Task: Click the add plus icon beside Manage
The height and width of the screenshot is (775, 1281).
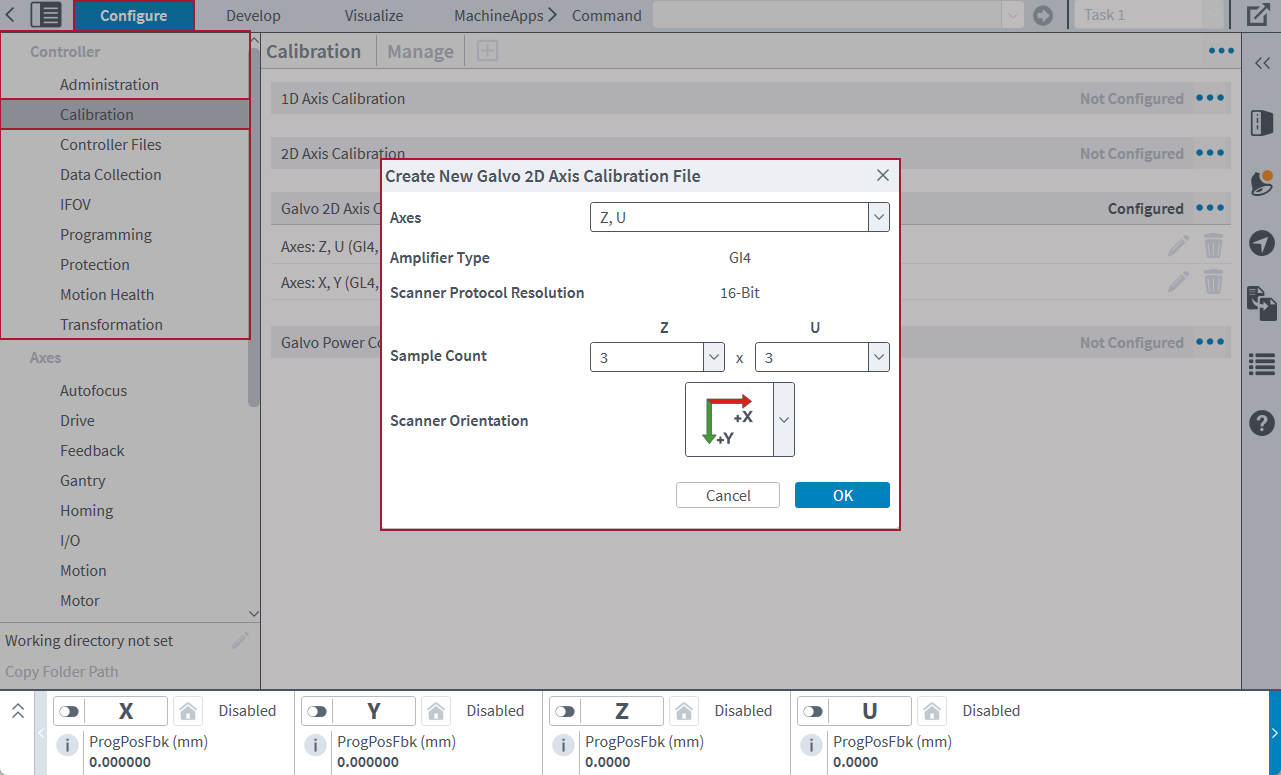Action: [x=487, y=51]
